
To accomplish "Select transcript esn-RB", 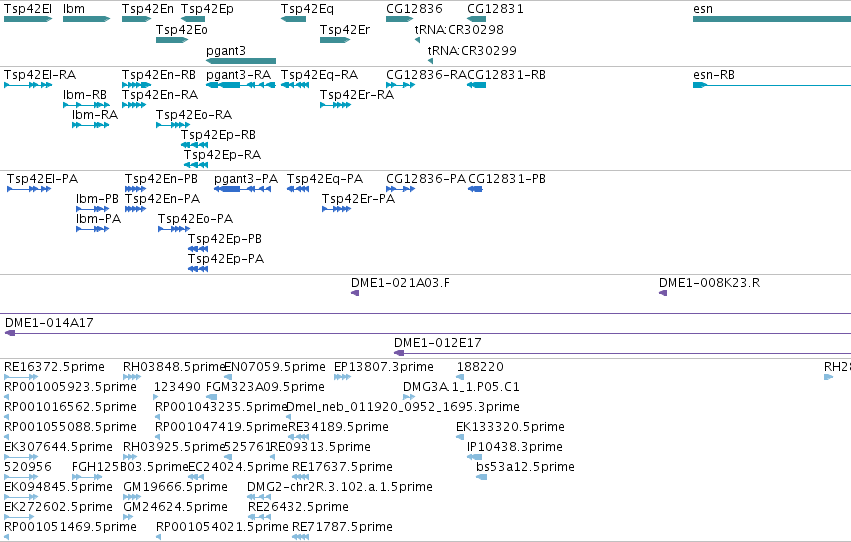I will tap(772, 85).
